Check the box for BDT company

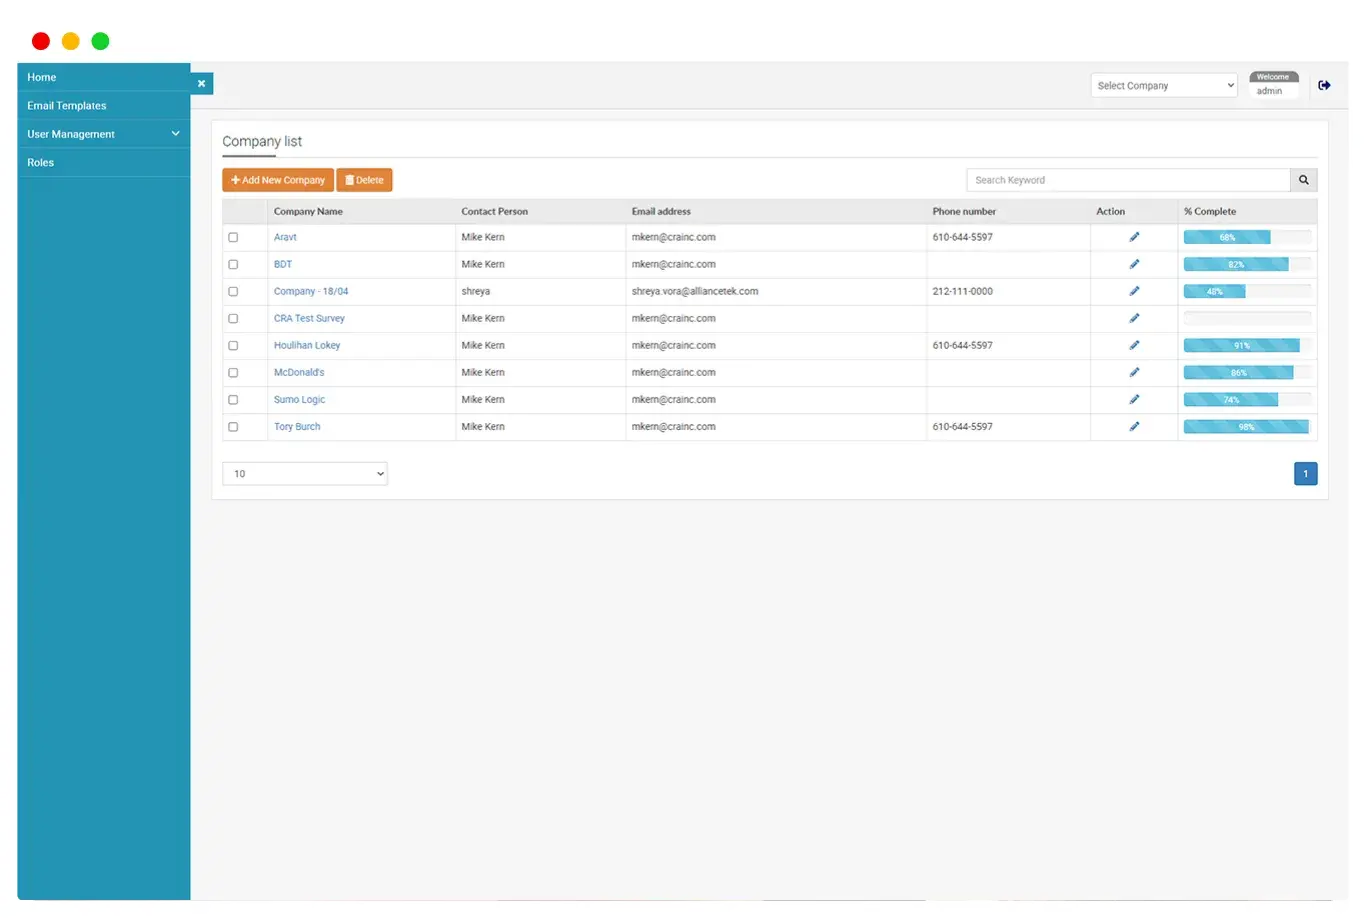click(233, 265)
